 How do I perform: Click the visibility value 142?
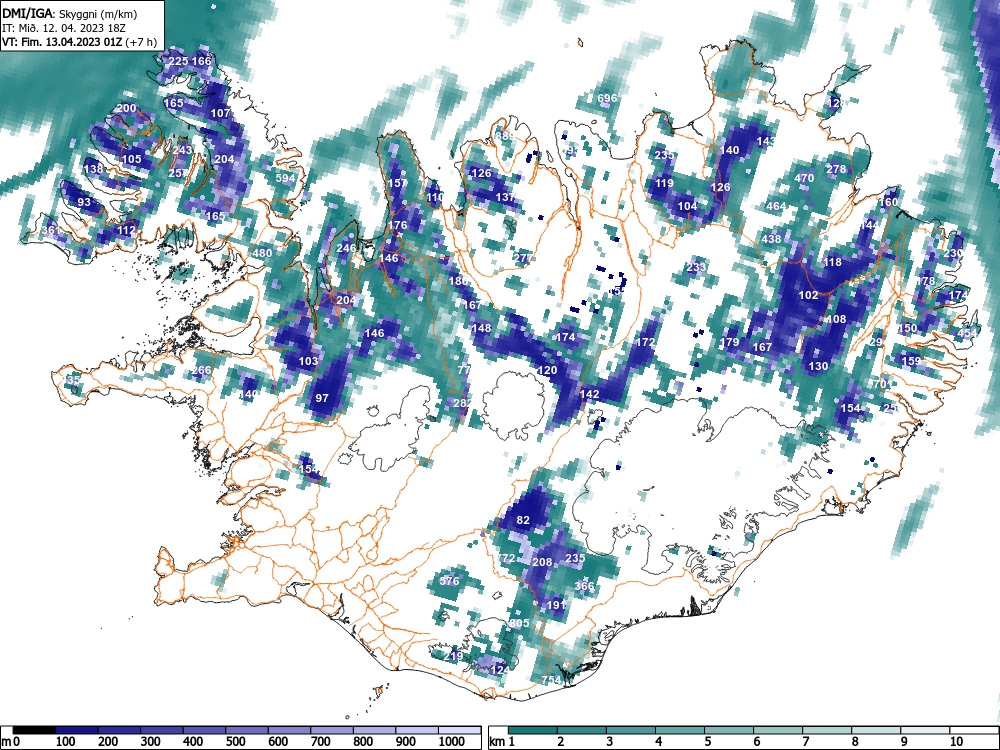589,394
